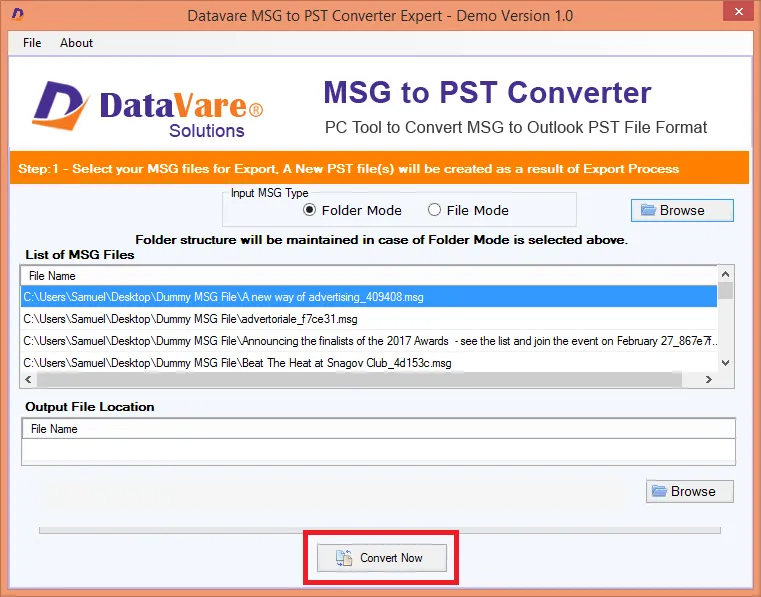Click the conversion progress bar
Image resolution: width=761 pixels, height=597 pixels.
tap(380, 530)
